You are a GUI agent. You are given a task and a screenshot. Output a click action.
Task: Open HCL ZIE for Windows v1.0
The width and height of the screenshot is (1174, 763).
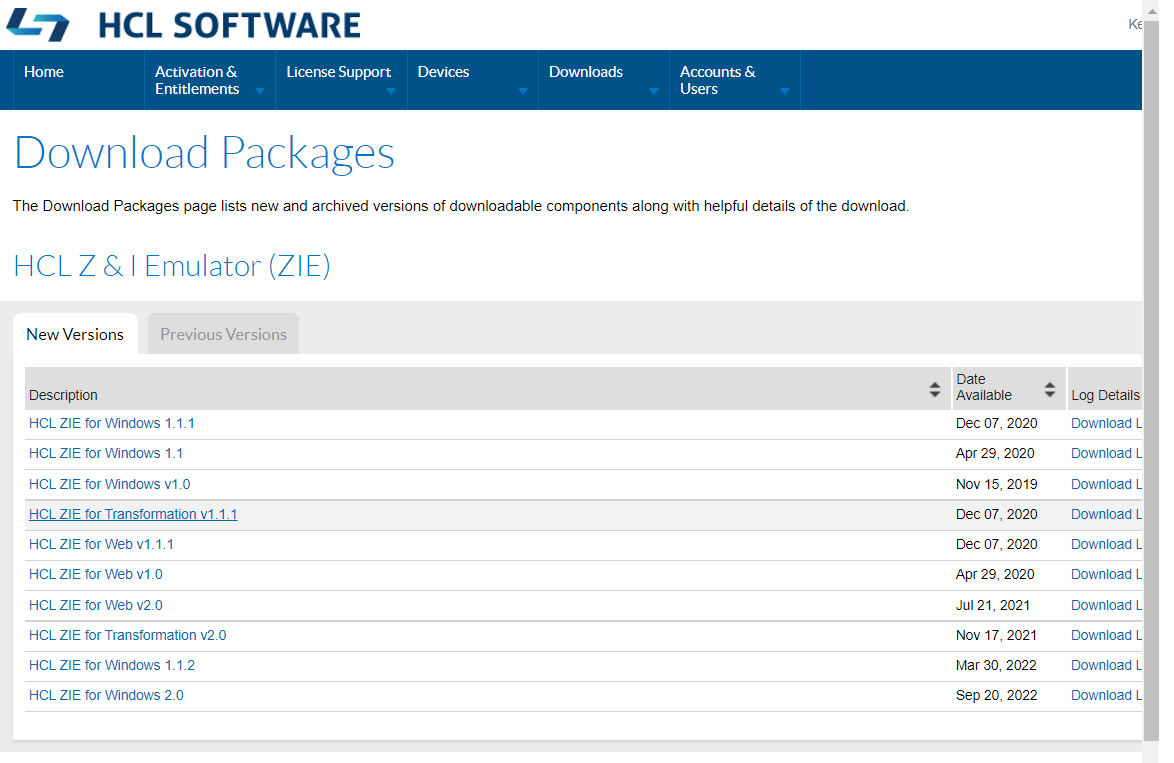(x=109, y=483)
